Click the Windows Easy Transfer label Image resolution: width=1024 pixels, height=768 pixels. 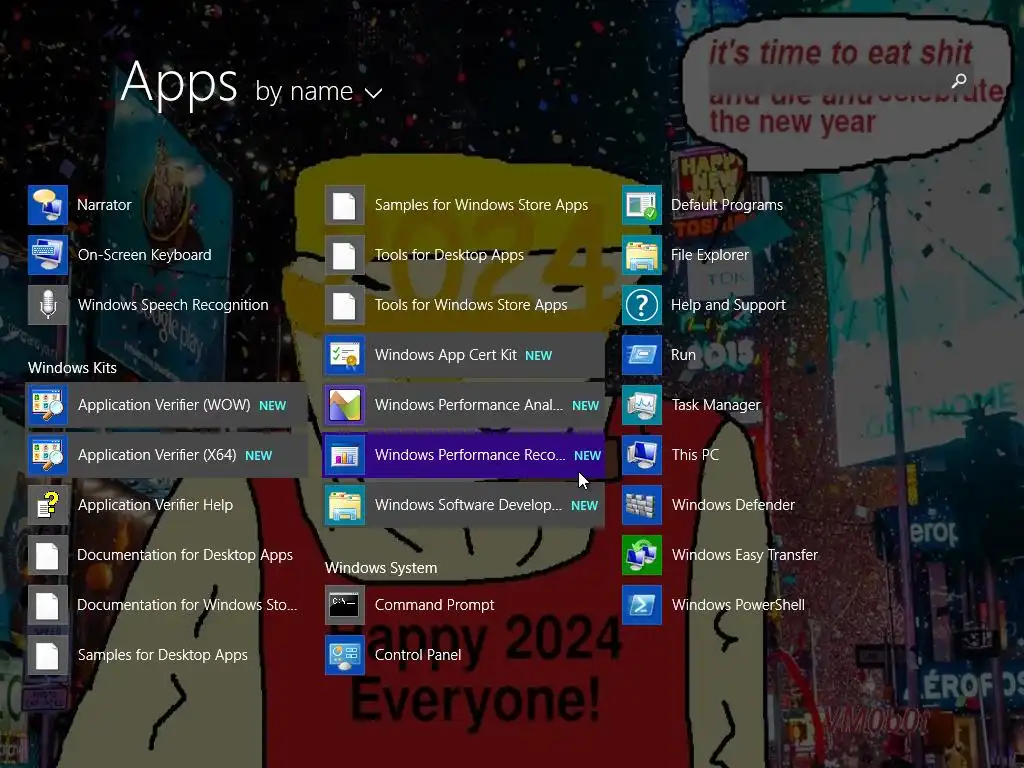click(x=744, y=555)
